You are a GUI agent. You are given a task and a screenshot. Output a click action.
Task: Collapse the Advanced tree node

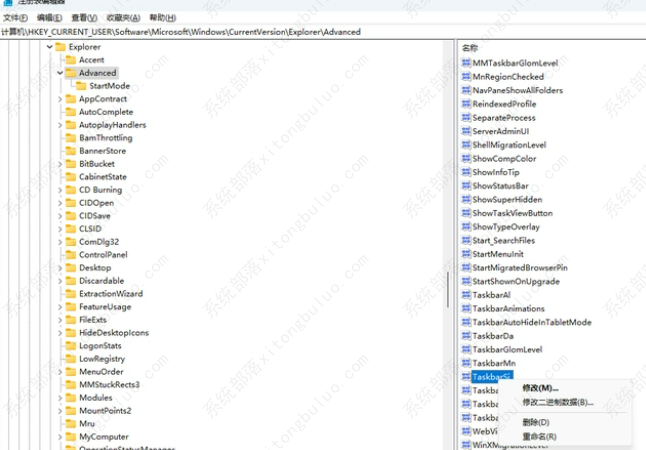(60, 73)
